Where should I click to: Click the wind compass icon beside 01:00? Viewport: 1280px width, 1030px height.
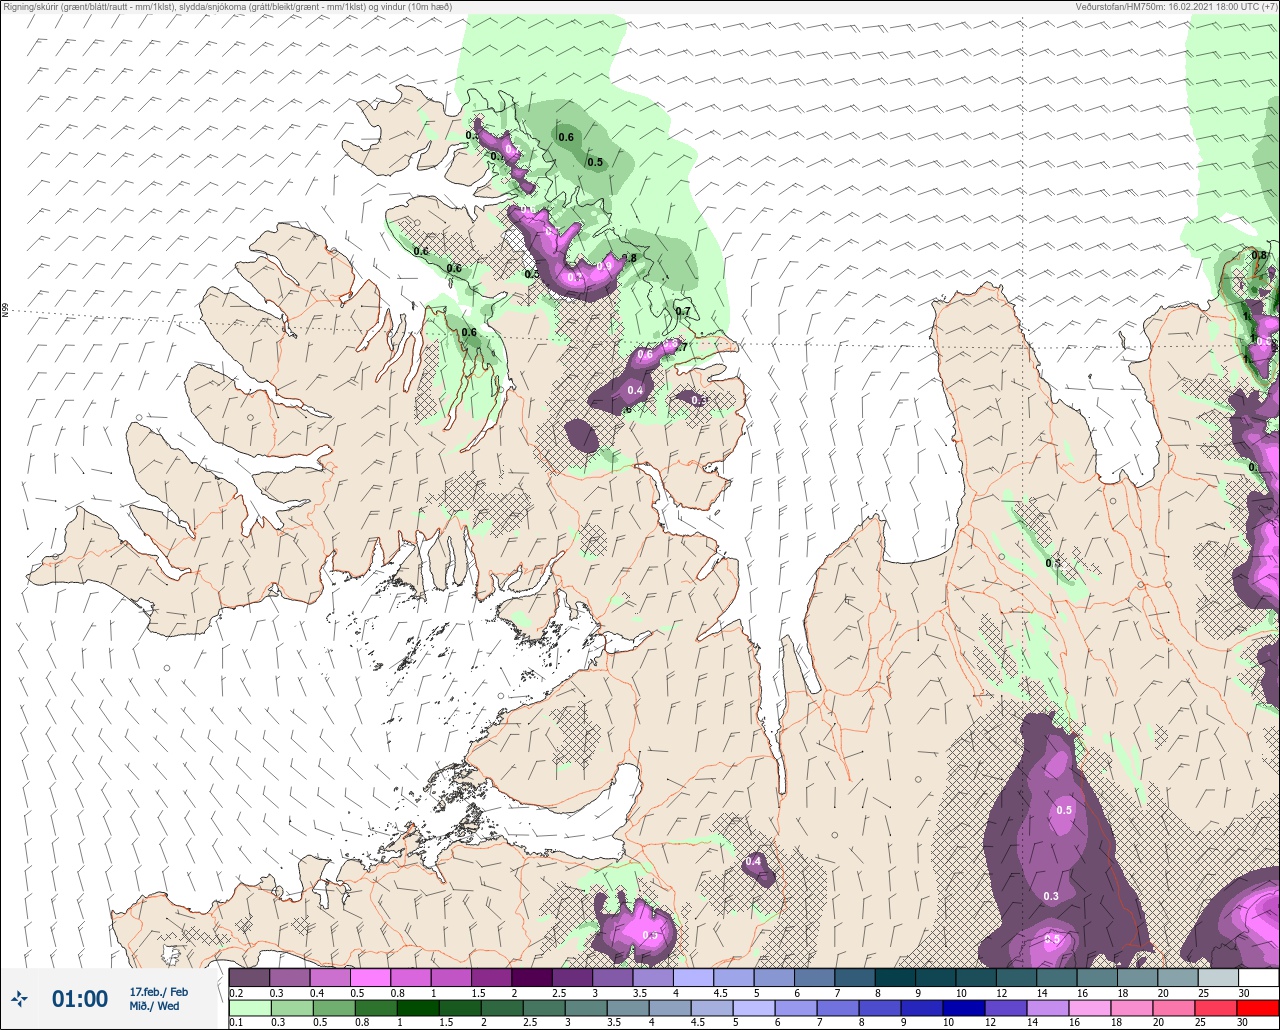19,998
